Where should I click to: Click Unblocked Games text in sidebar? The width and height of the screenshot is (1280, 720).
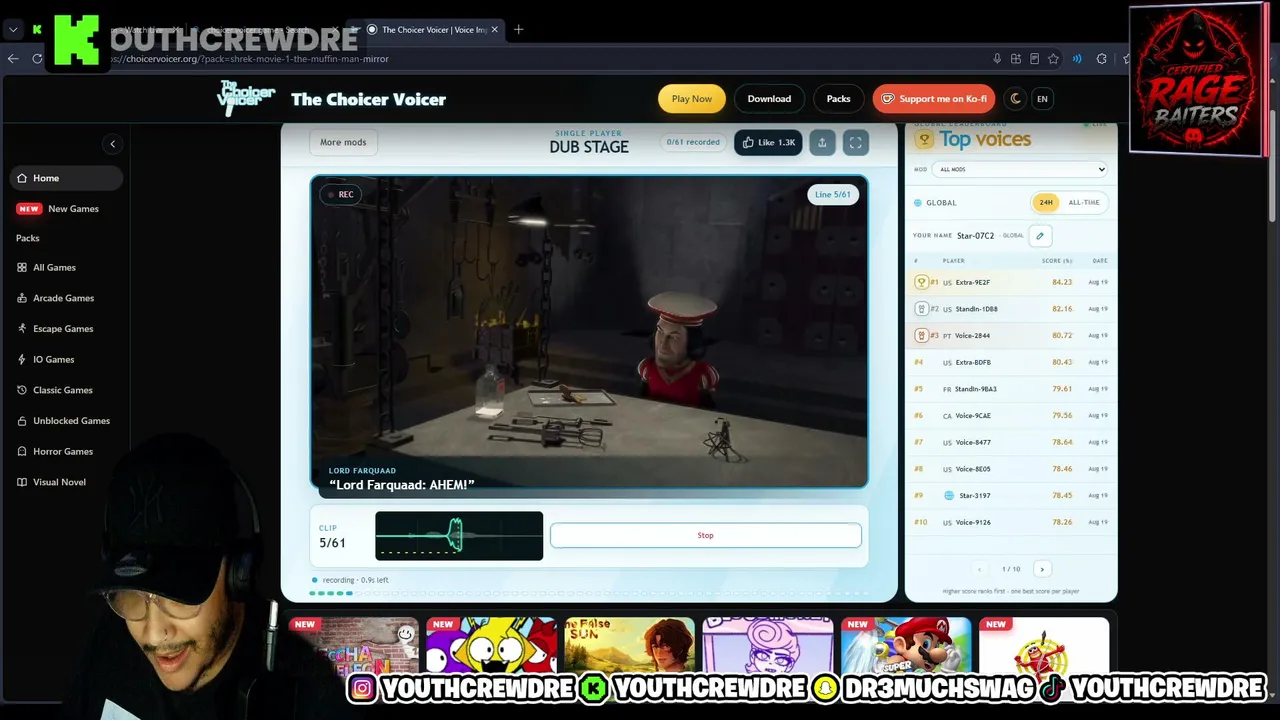[71, 421]
